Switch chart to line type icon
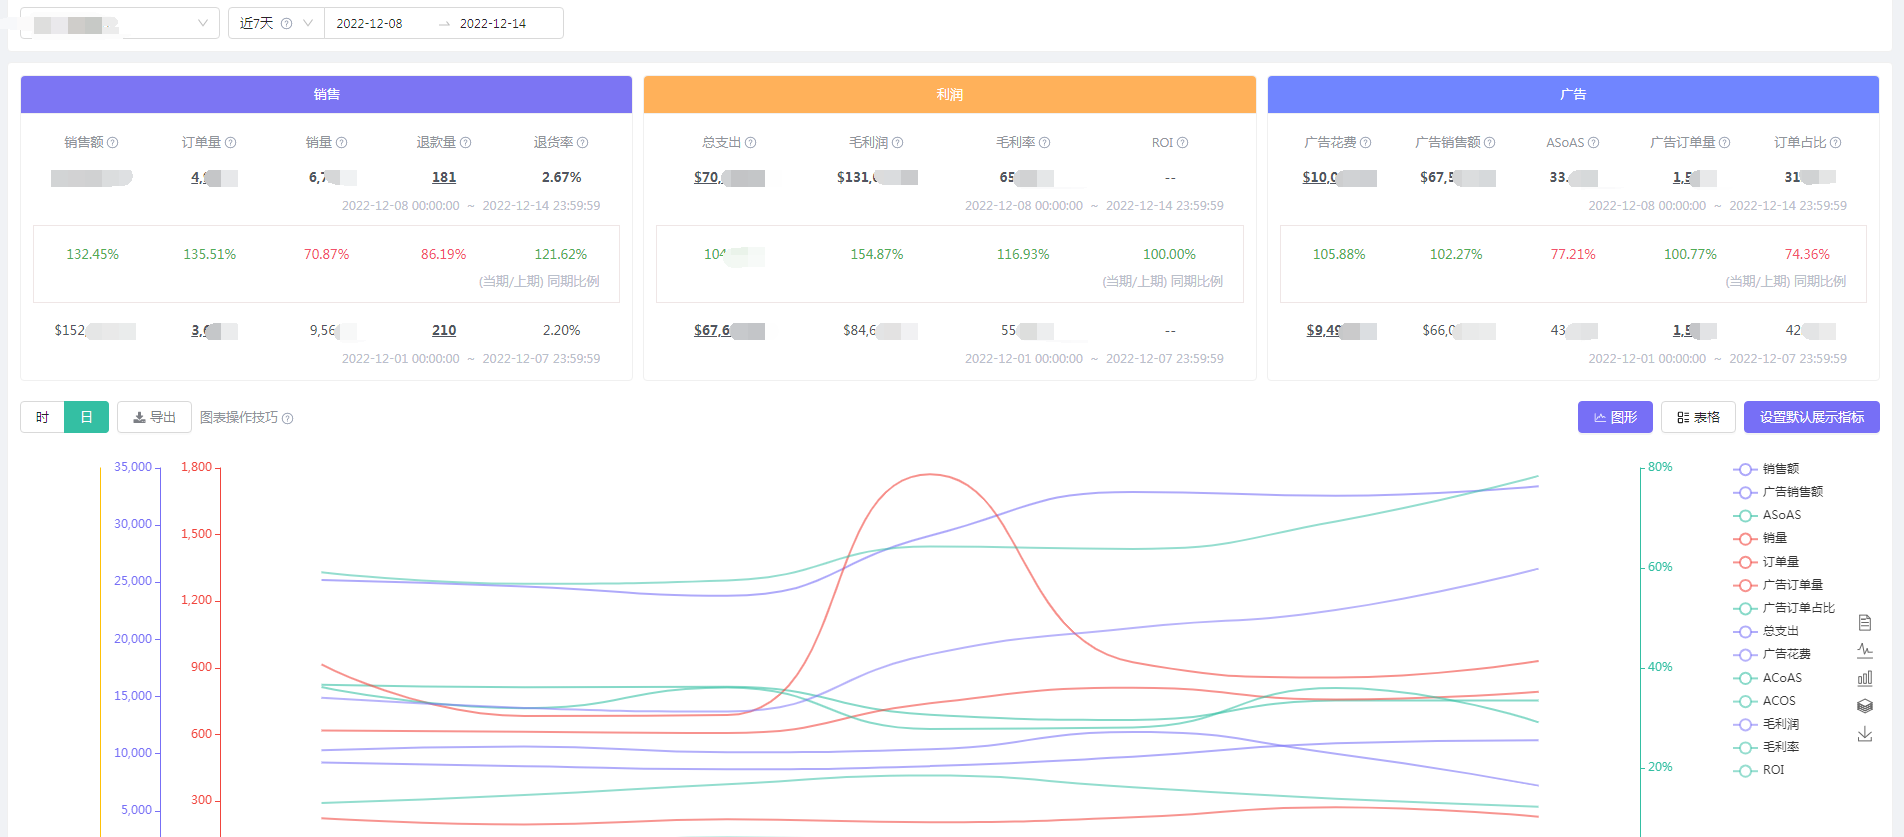The height and width of the screenshot is (837, 1904). (x=1864, y=650)
